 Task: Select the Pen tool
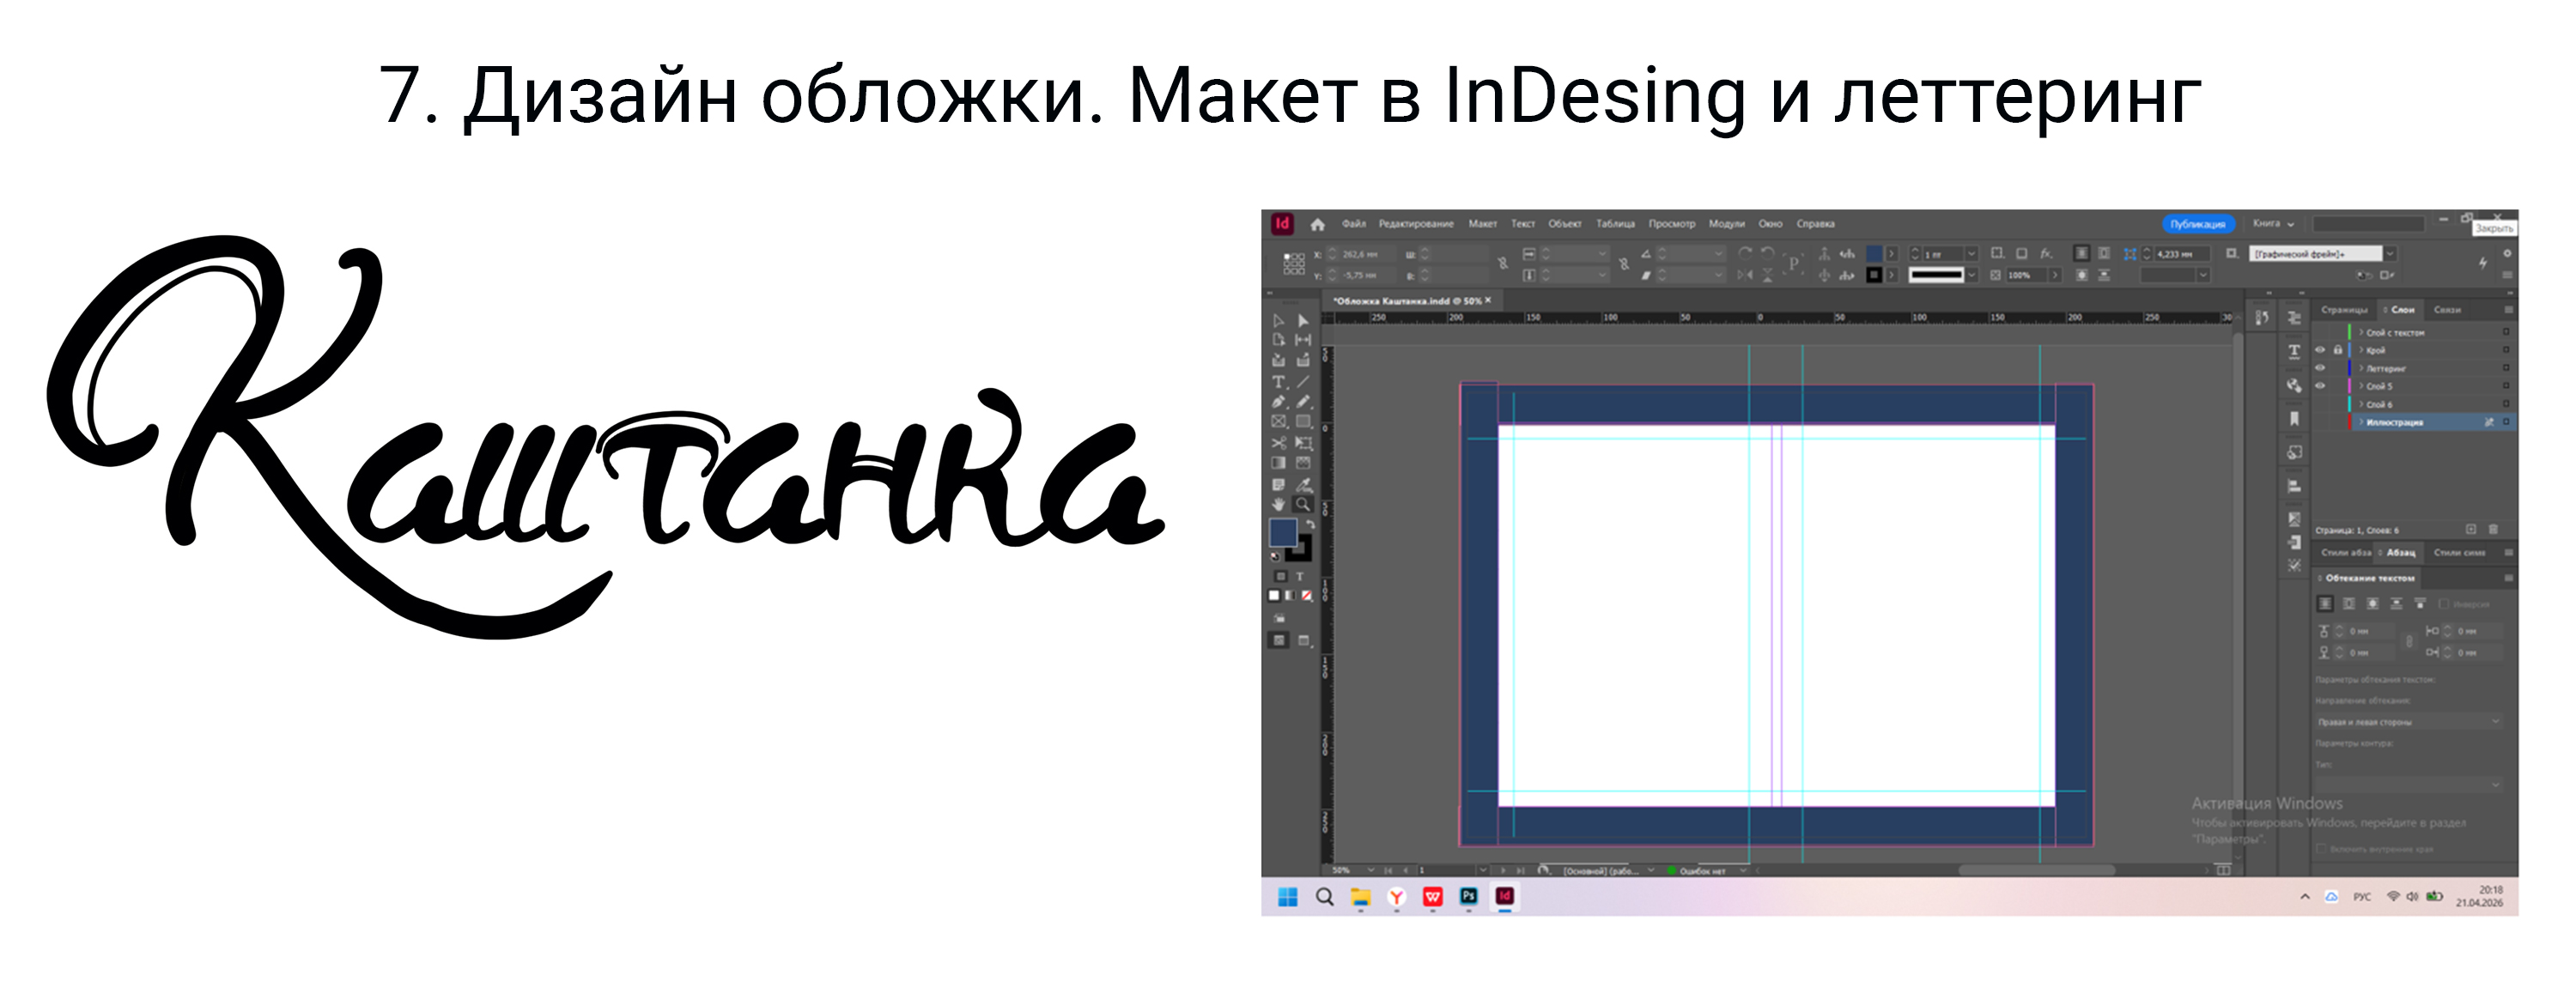click(1278, 401)
